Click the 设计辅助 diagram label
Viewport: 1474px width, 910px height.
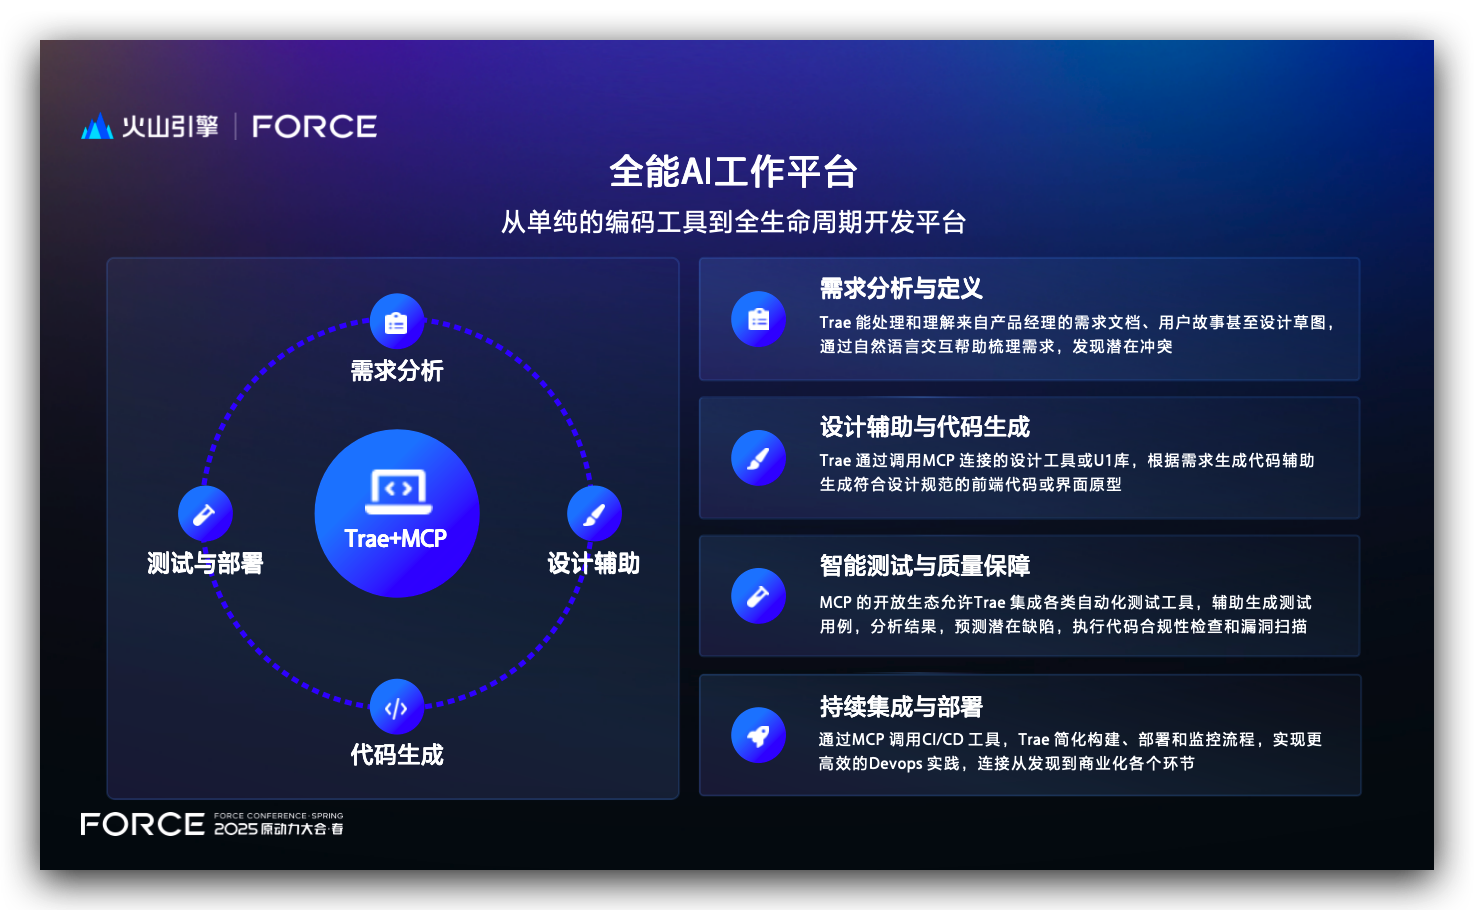tap(594, 563)
